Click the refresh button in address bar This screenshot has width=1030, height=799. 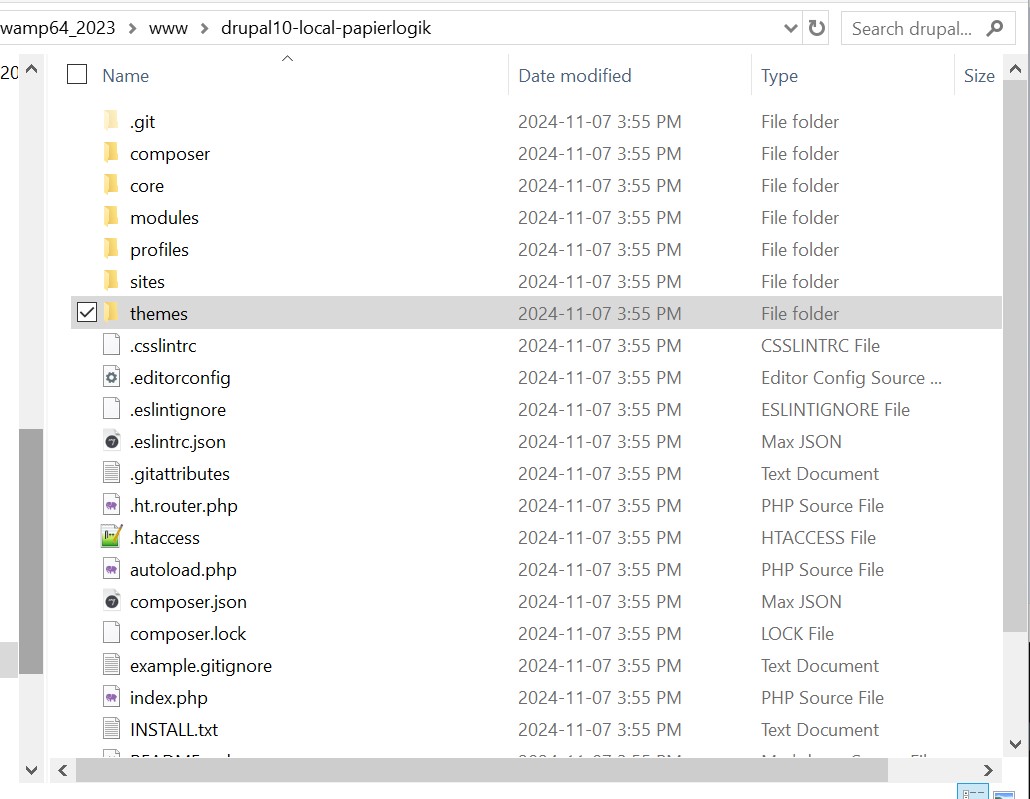pyautogui.click(x=817, y=29)
